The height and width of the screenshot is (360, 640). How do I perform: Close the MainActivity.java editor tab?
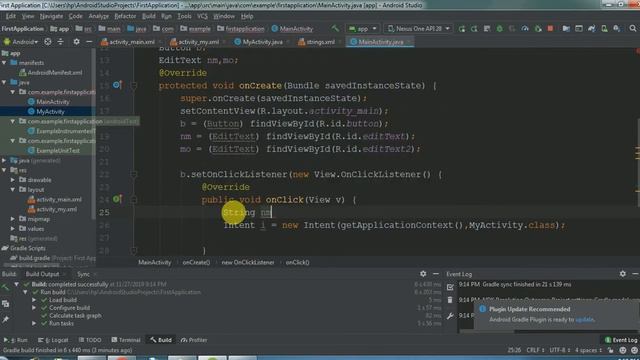coord(409,42)
